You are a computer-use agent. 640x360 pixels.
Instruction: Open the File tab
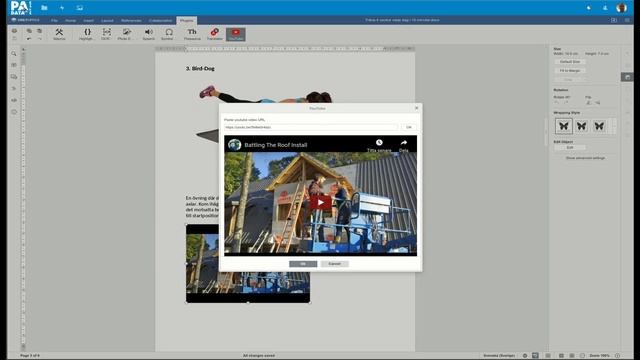click(x=54, y=20)
